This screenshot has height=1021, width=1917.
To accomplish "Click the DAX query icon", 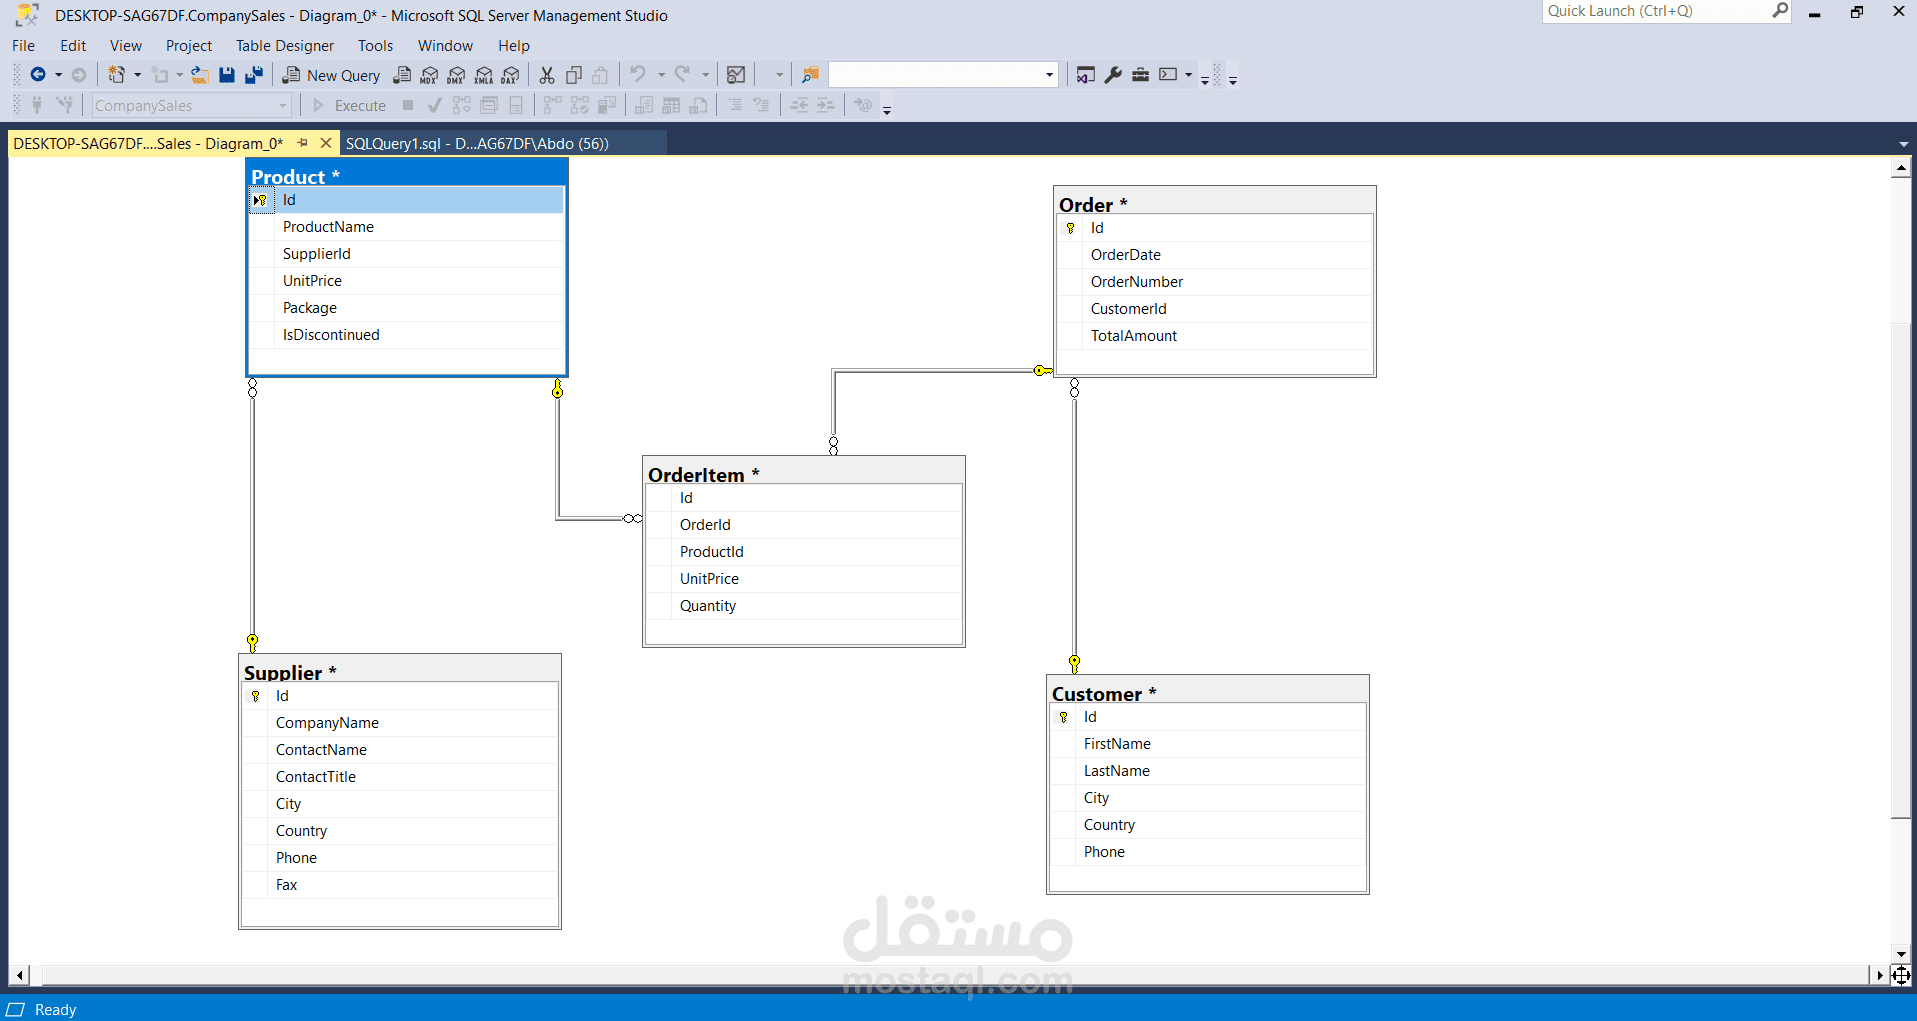I will [511, 74].
